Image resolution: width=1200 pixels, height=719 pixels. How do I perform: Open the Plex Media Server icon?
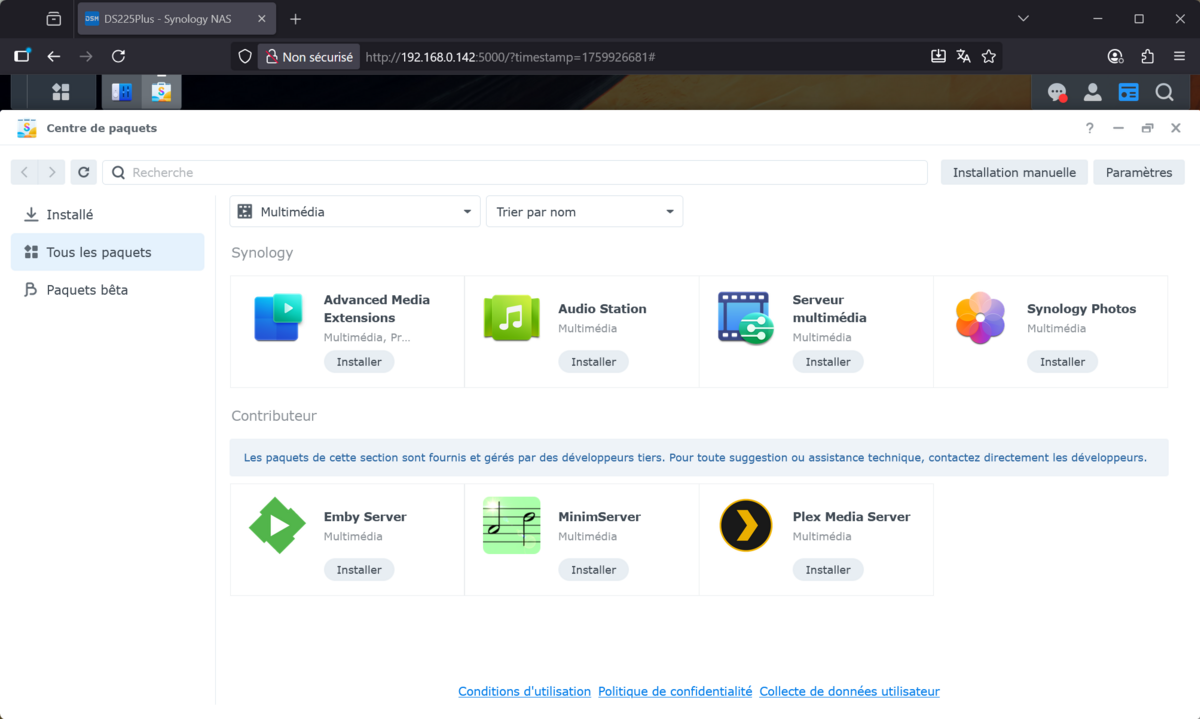point(745,525)
